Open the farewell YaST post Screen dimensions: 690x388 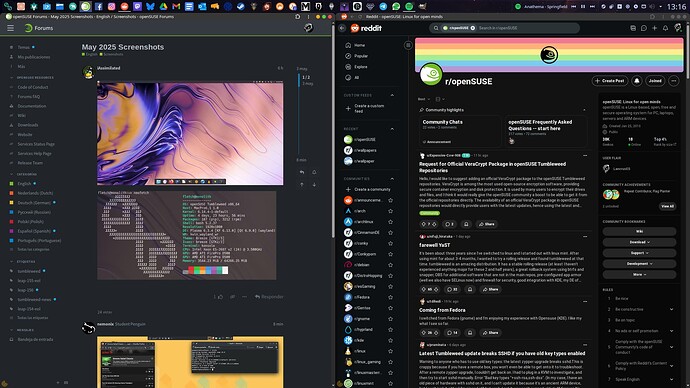coord(434,245)
